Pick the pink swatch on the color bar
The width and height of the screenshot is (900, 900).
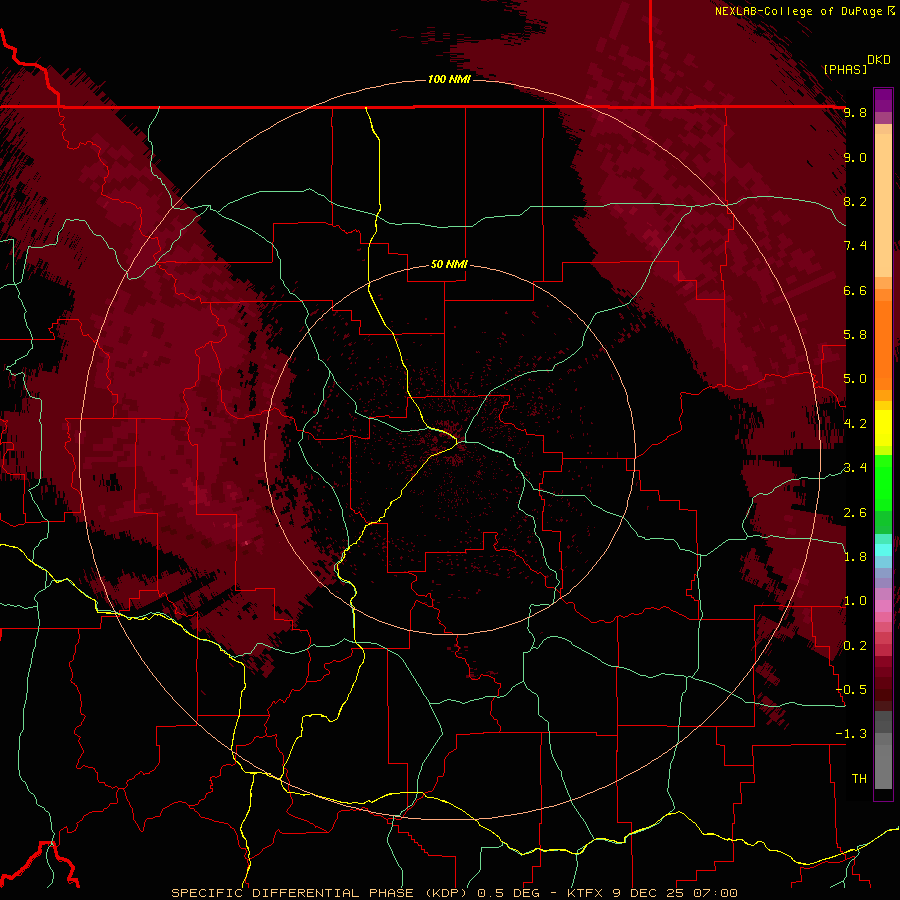[883, 606]
